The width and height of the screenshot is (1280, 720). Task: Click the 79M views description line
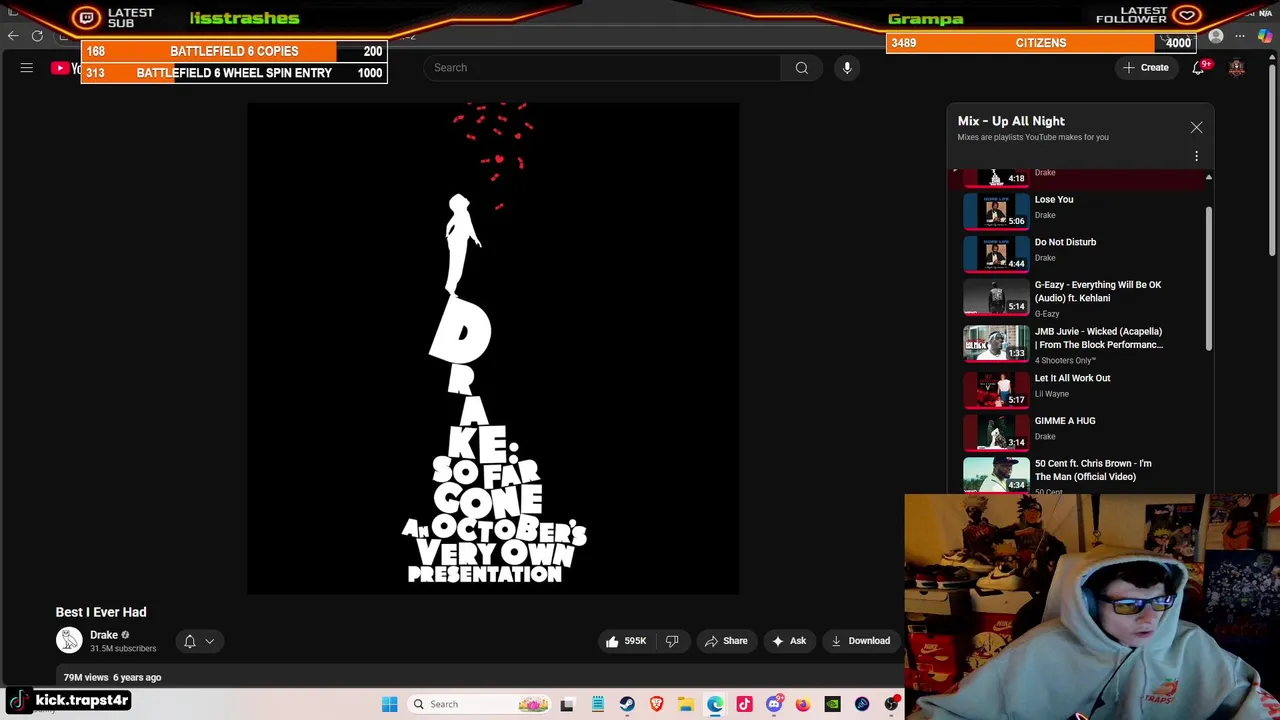pyautogui.click(x=112, y=677)
